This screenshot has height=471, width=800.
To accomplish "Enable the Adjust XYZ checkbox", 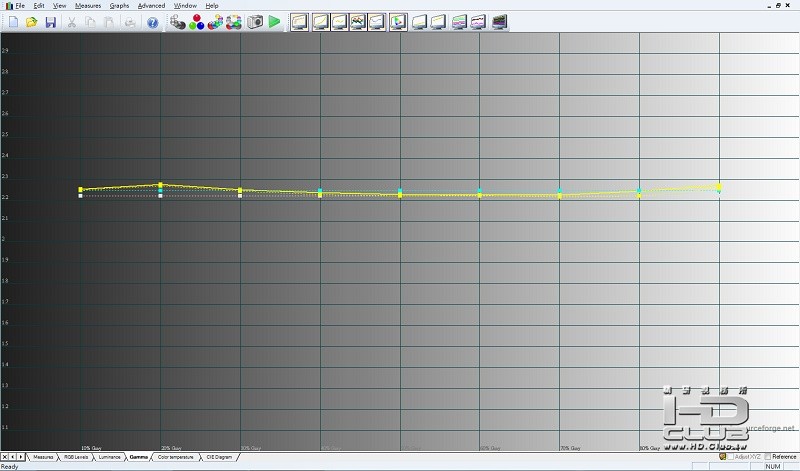I will coord(730,457).
